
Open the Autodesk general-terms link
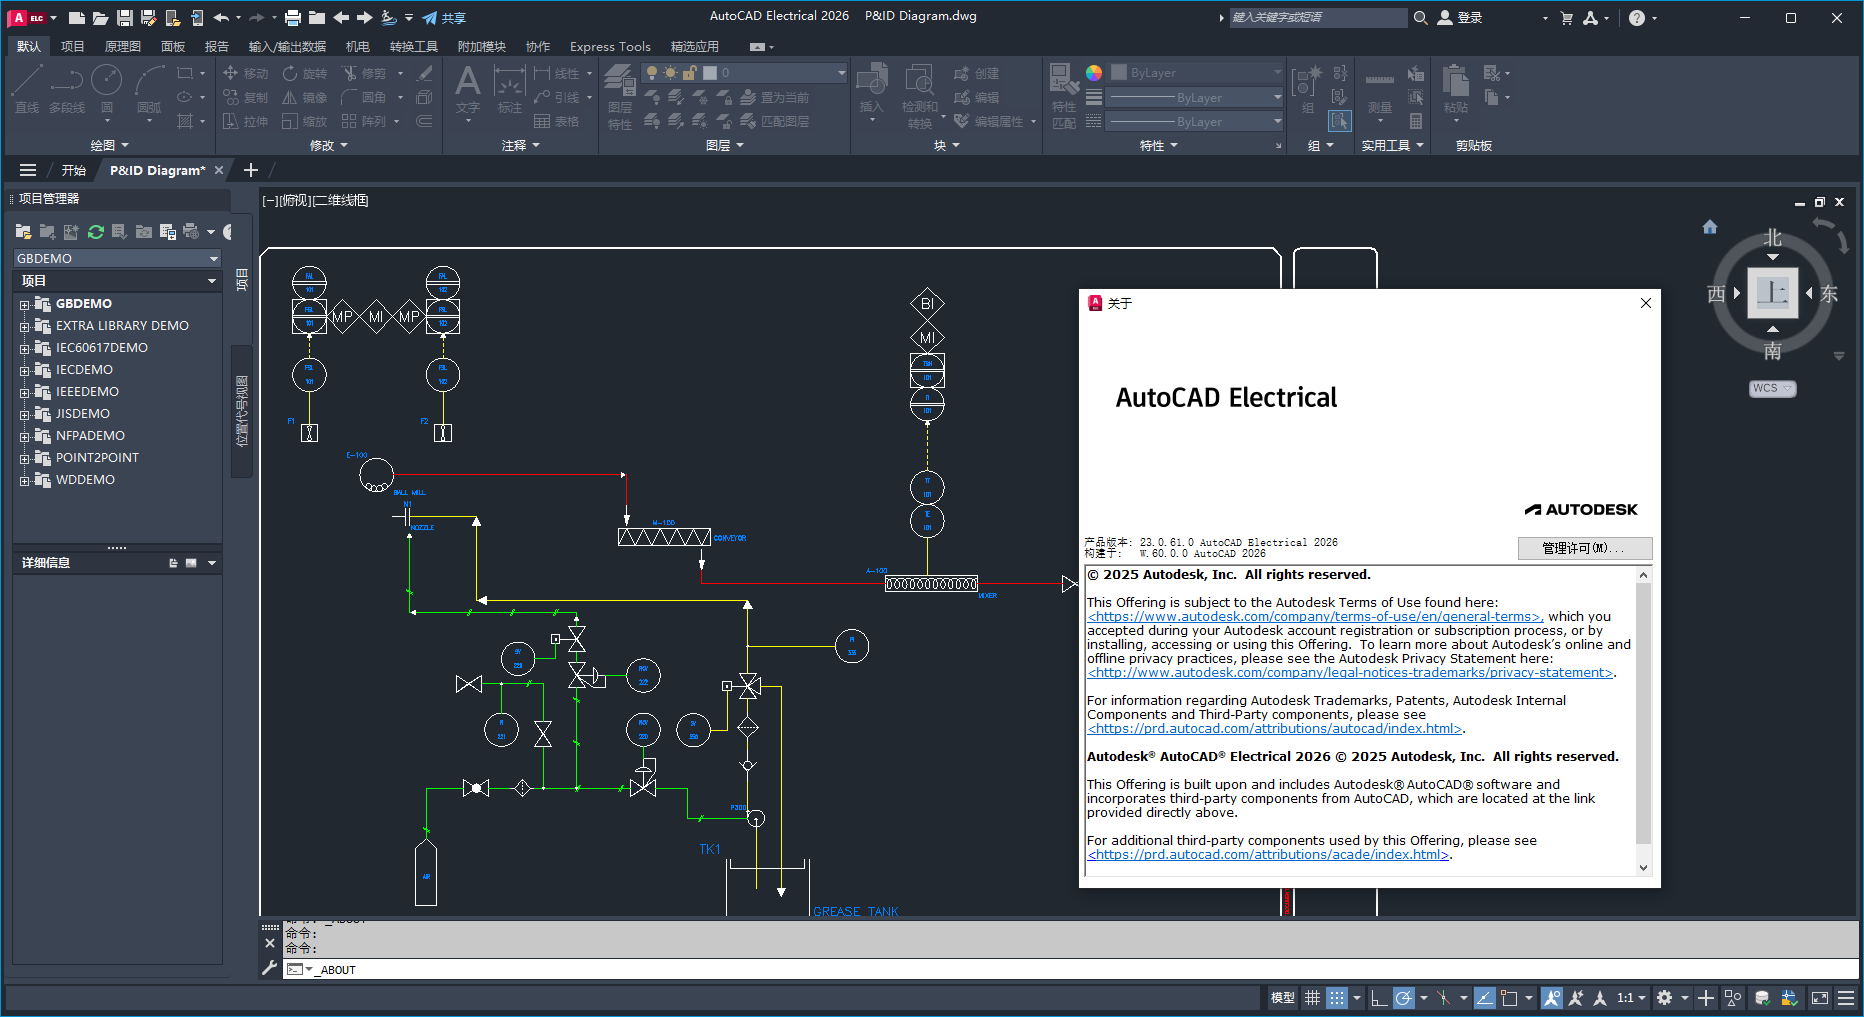pyautogui.click(x=1315, y=617)
